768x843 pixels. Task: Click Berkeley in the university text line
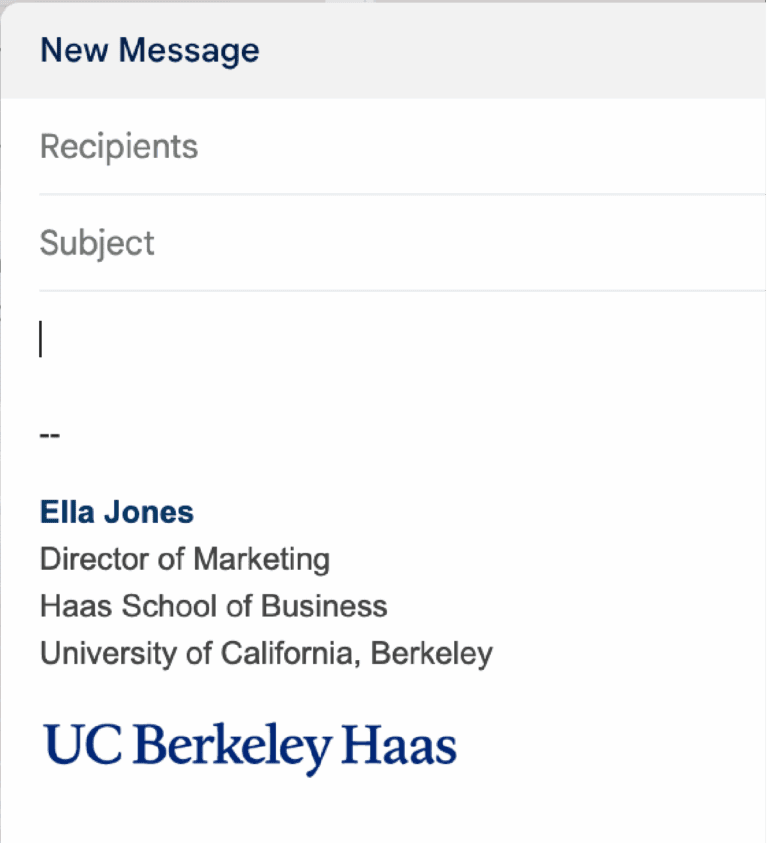[x=431, y=654]
